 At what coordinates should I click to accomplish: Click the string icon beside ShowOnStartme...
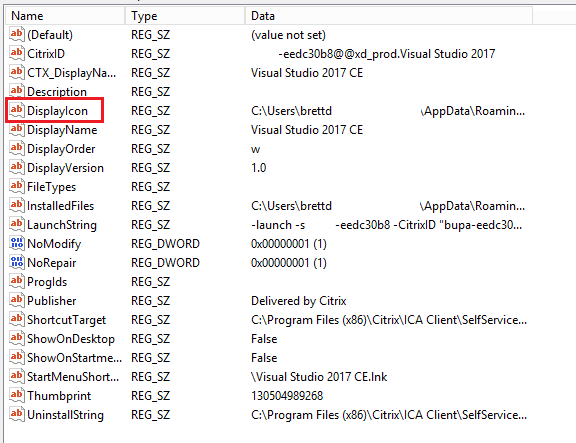coord(17,358)
